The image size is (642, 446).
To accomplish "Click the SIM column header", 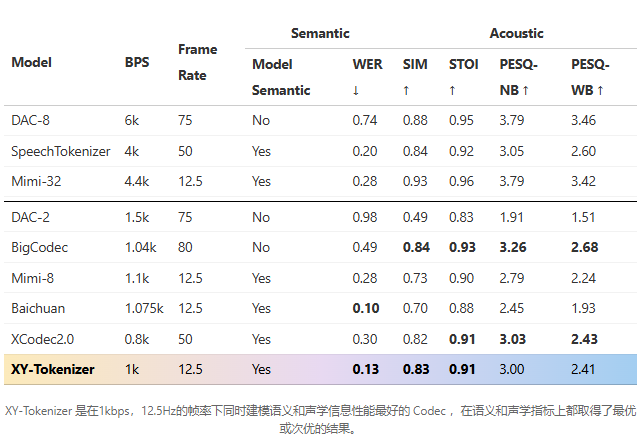I will point(415,64).
